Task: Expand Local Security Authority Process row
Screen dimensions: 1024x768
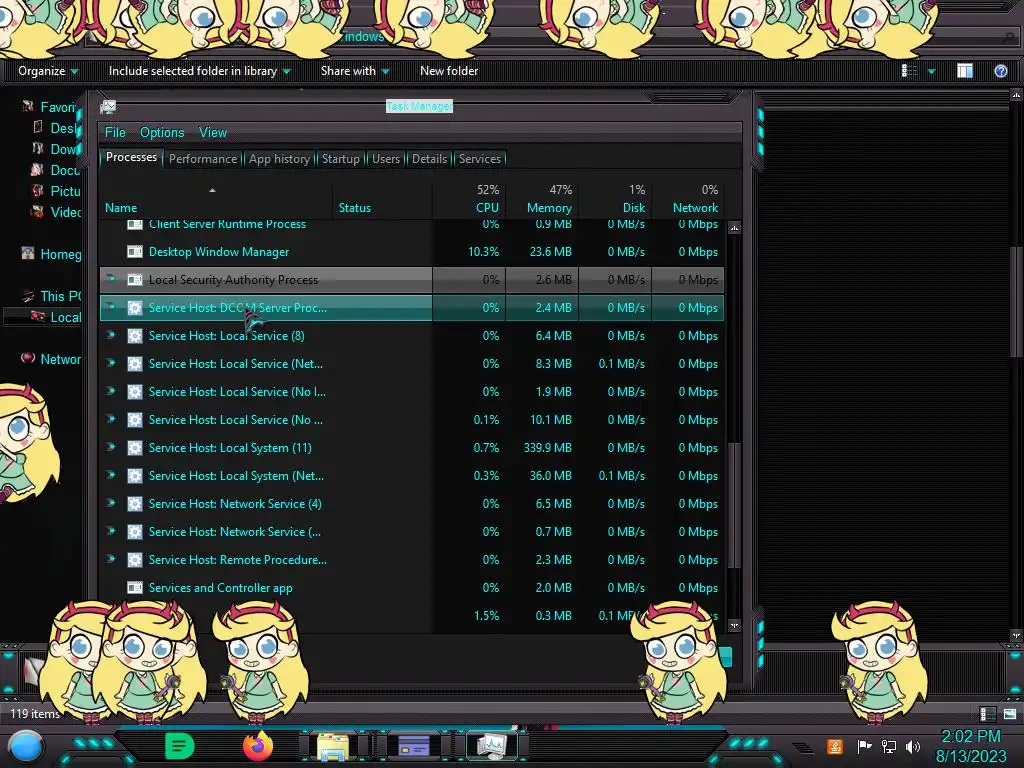Action: [111, 279]
